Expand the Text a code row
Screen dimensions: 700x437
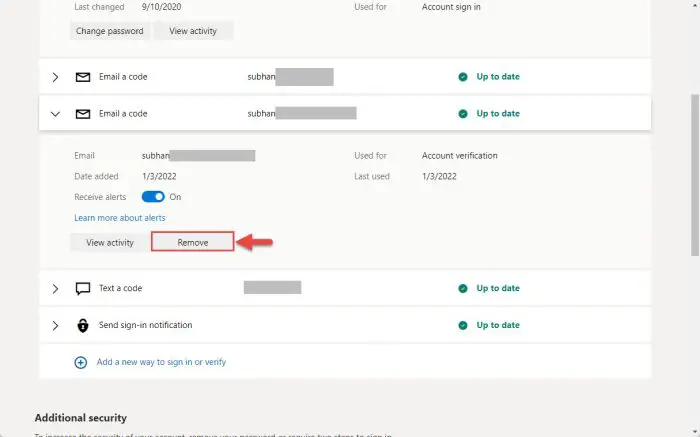pos(55,288)
